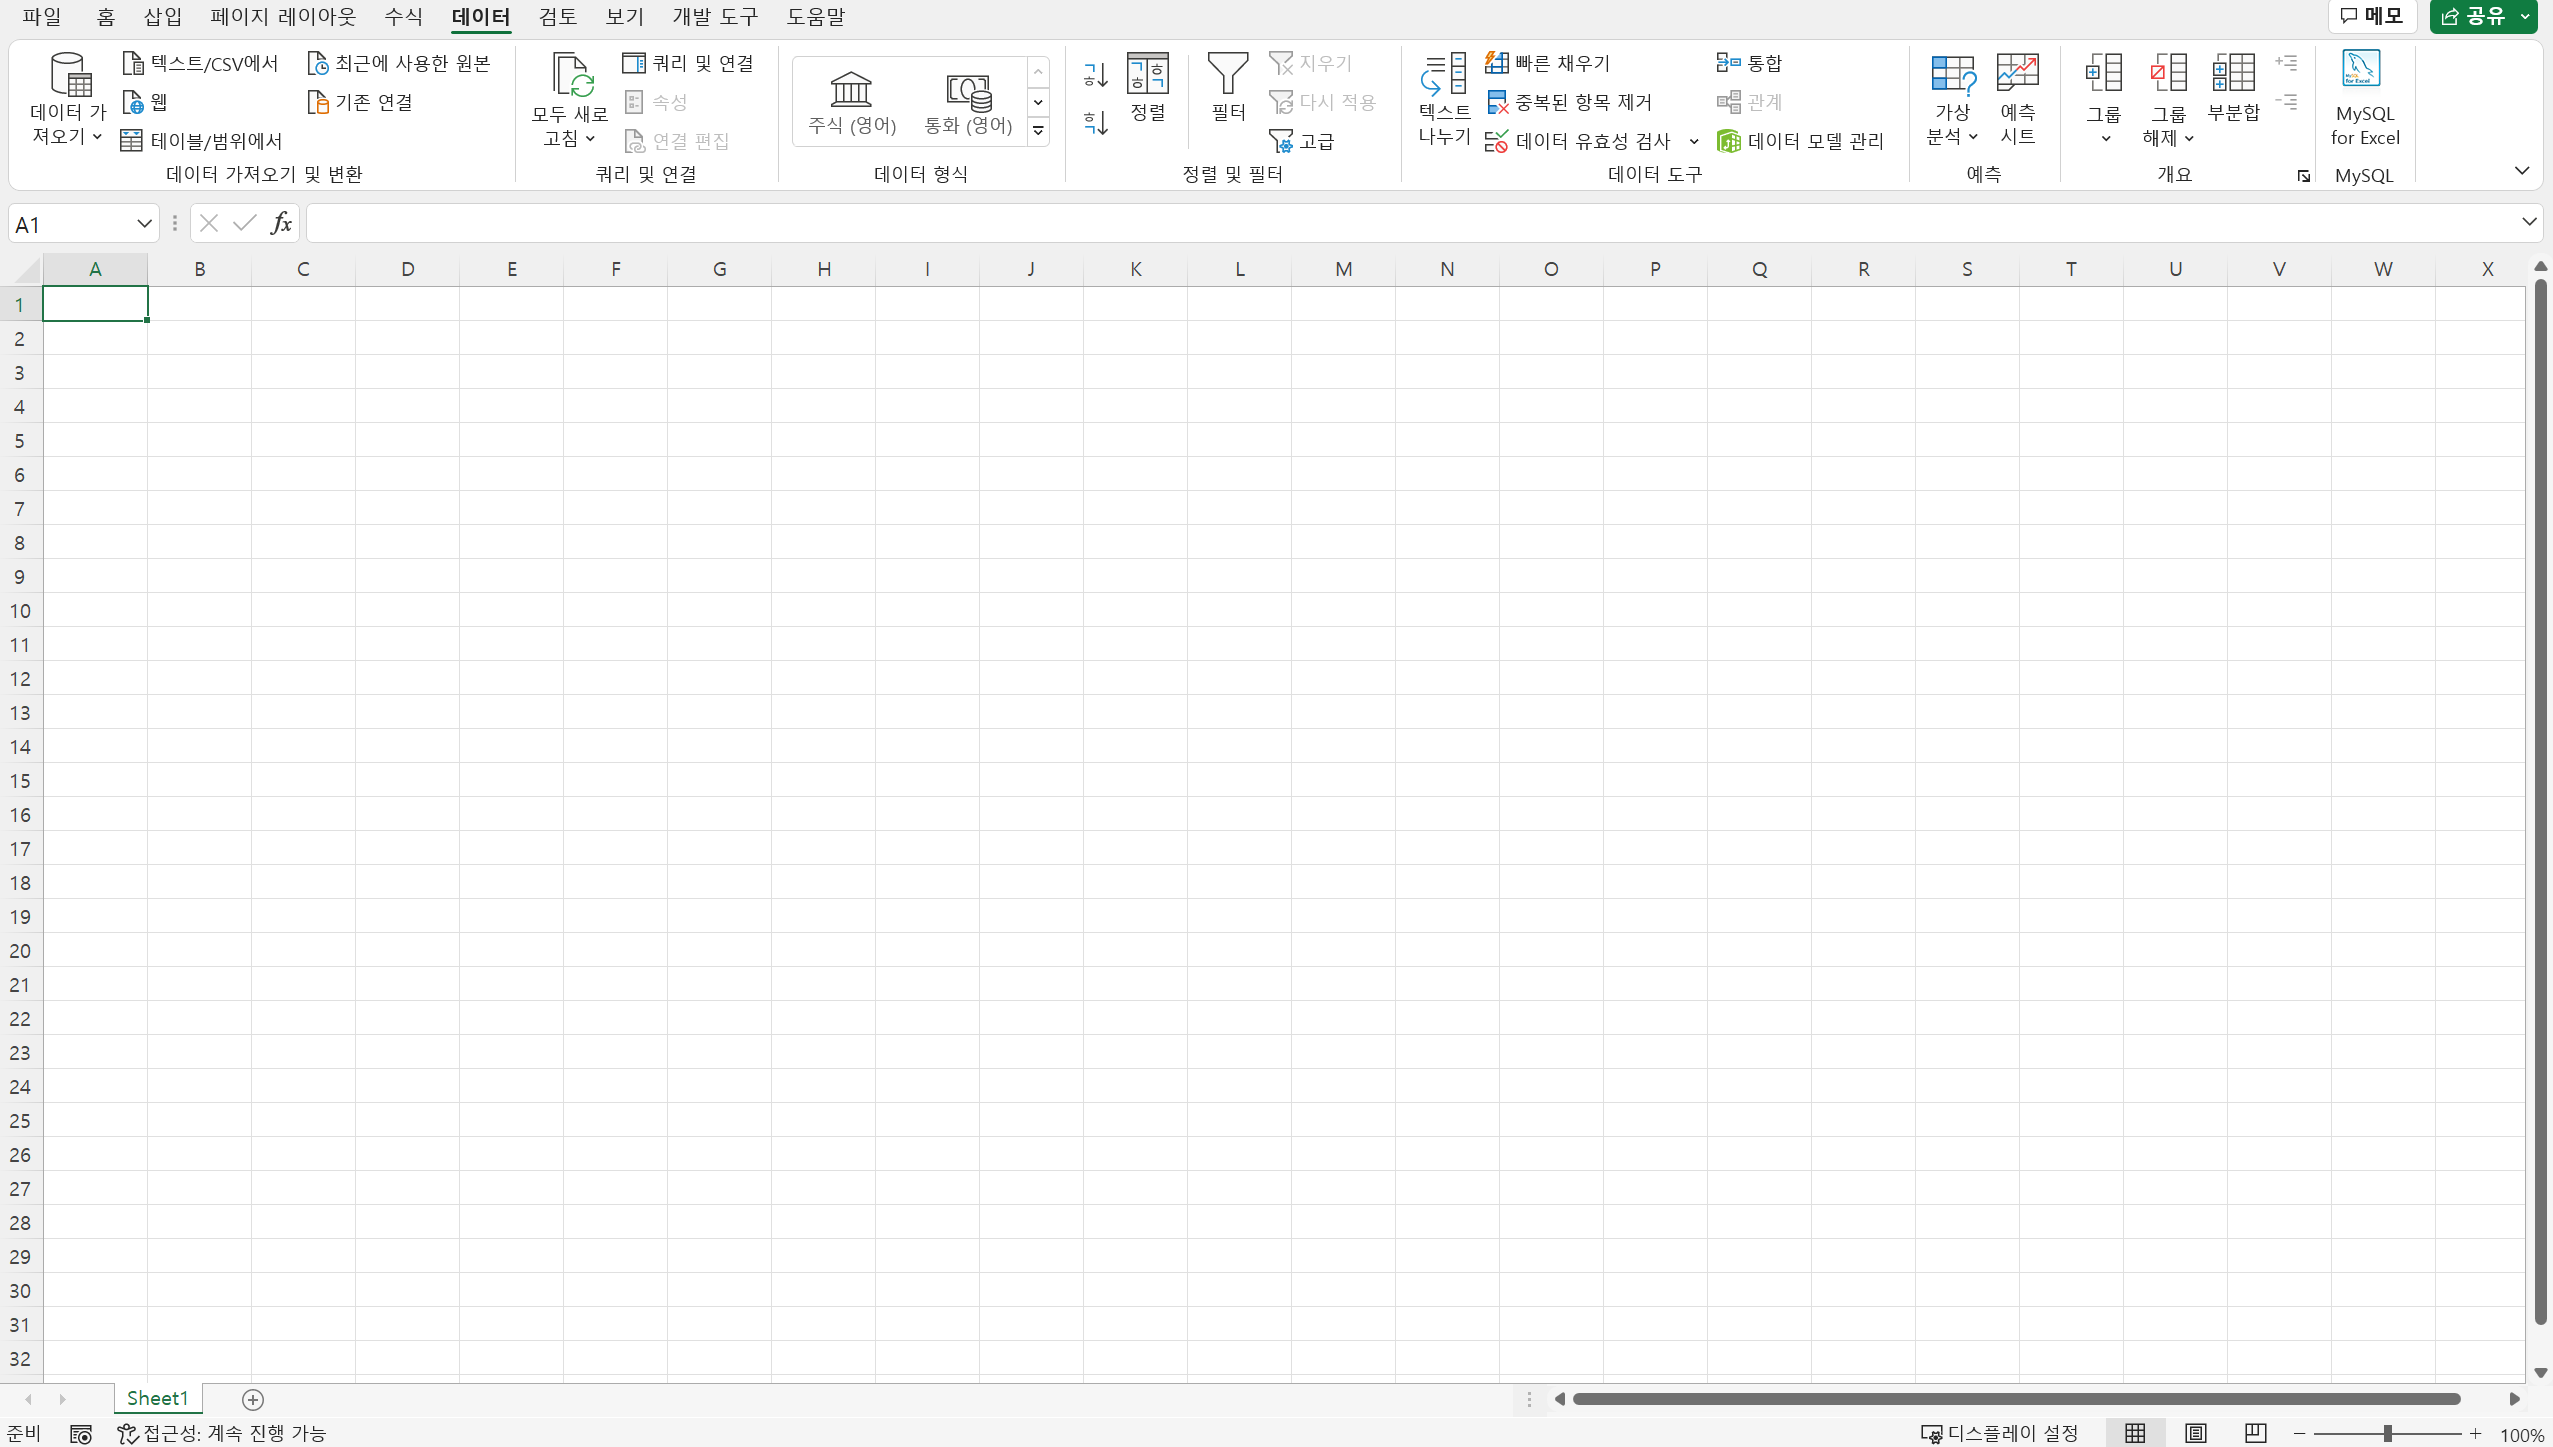The image size is (2553, 1447).
Task: Switch to the 삽입 tab
Action: click(162, 16)
